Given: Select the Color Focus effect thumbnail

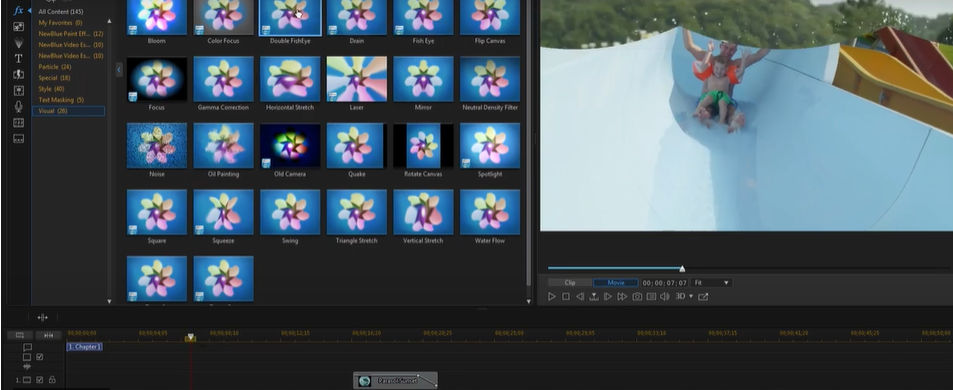Looking at the screenshot, I should click(223, 17).
